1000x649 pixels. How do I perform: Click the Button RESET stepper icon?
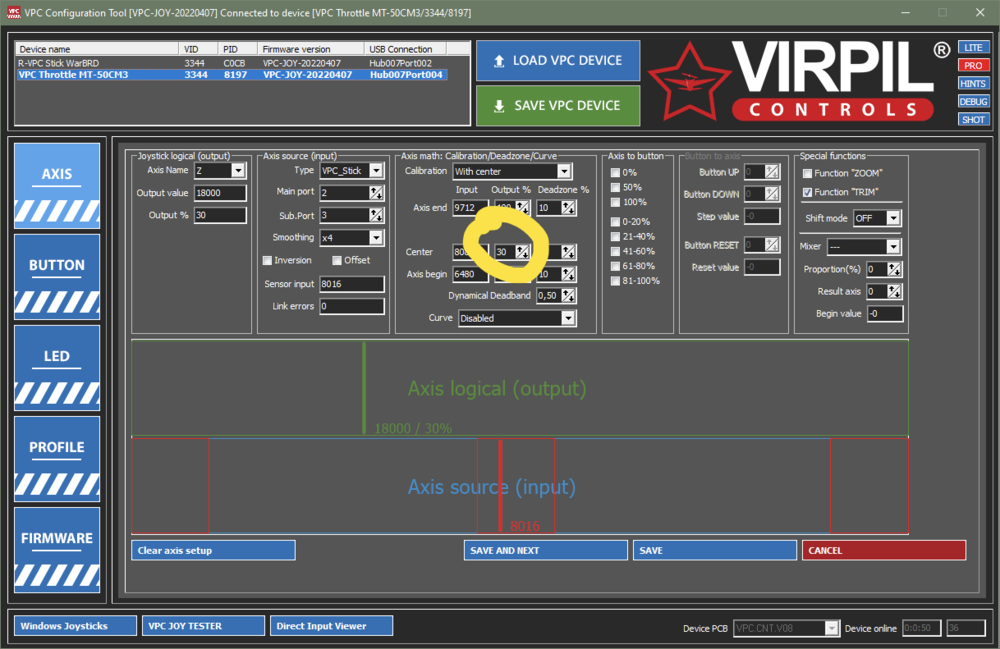(x=772, y=245)
